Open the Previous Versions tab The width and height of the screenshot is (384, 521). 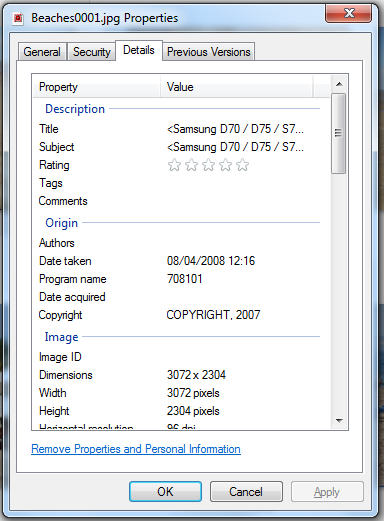tap(209, 52)
